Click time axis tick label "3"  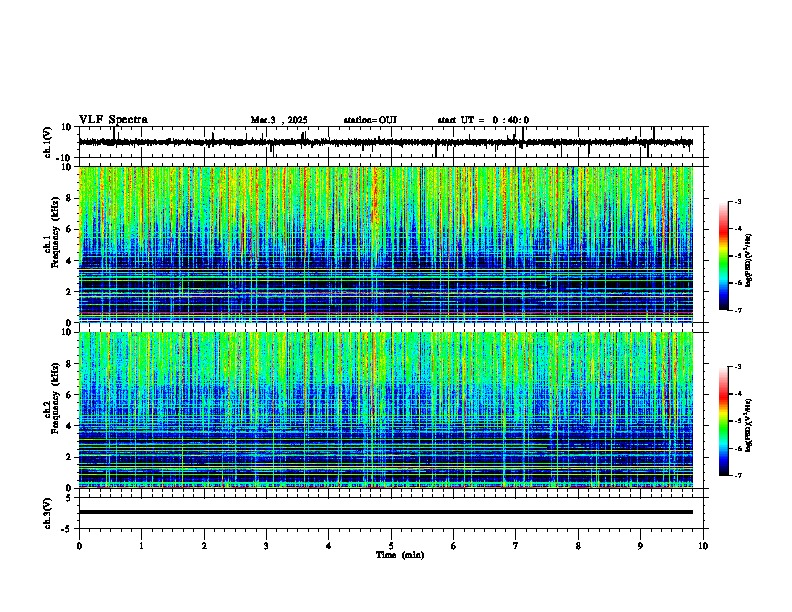point(266,546)
